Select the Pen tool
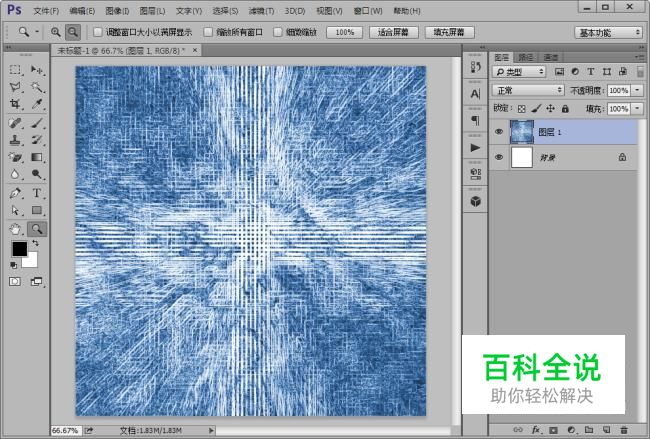This screenshot has width=650, height=439. pos(15,193)
